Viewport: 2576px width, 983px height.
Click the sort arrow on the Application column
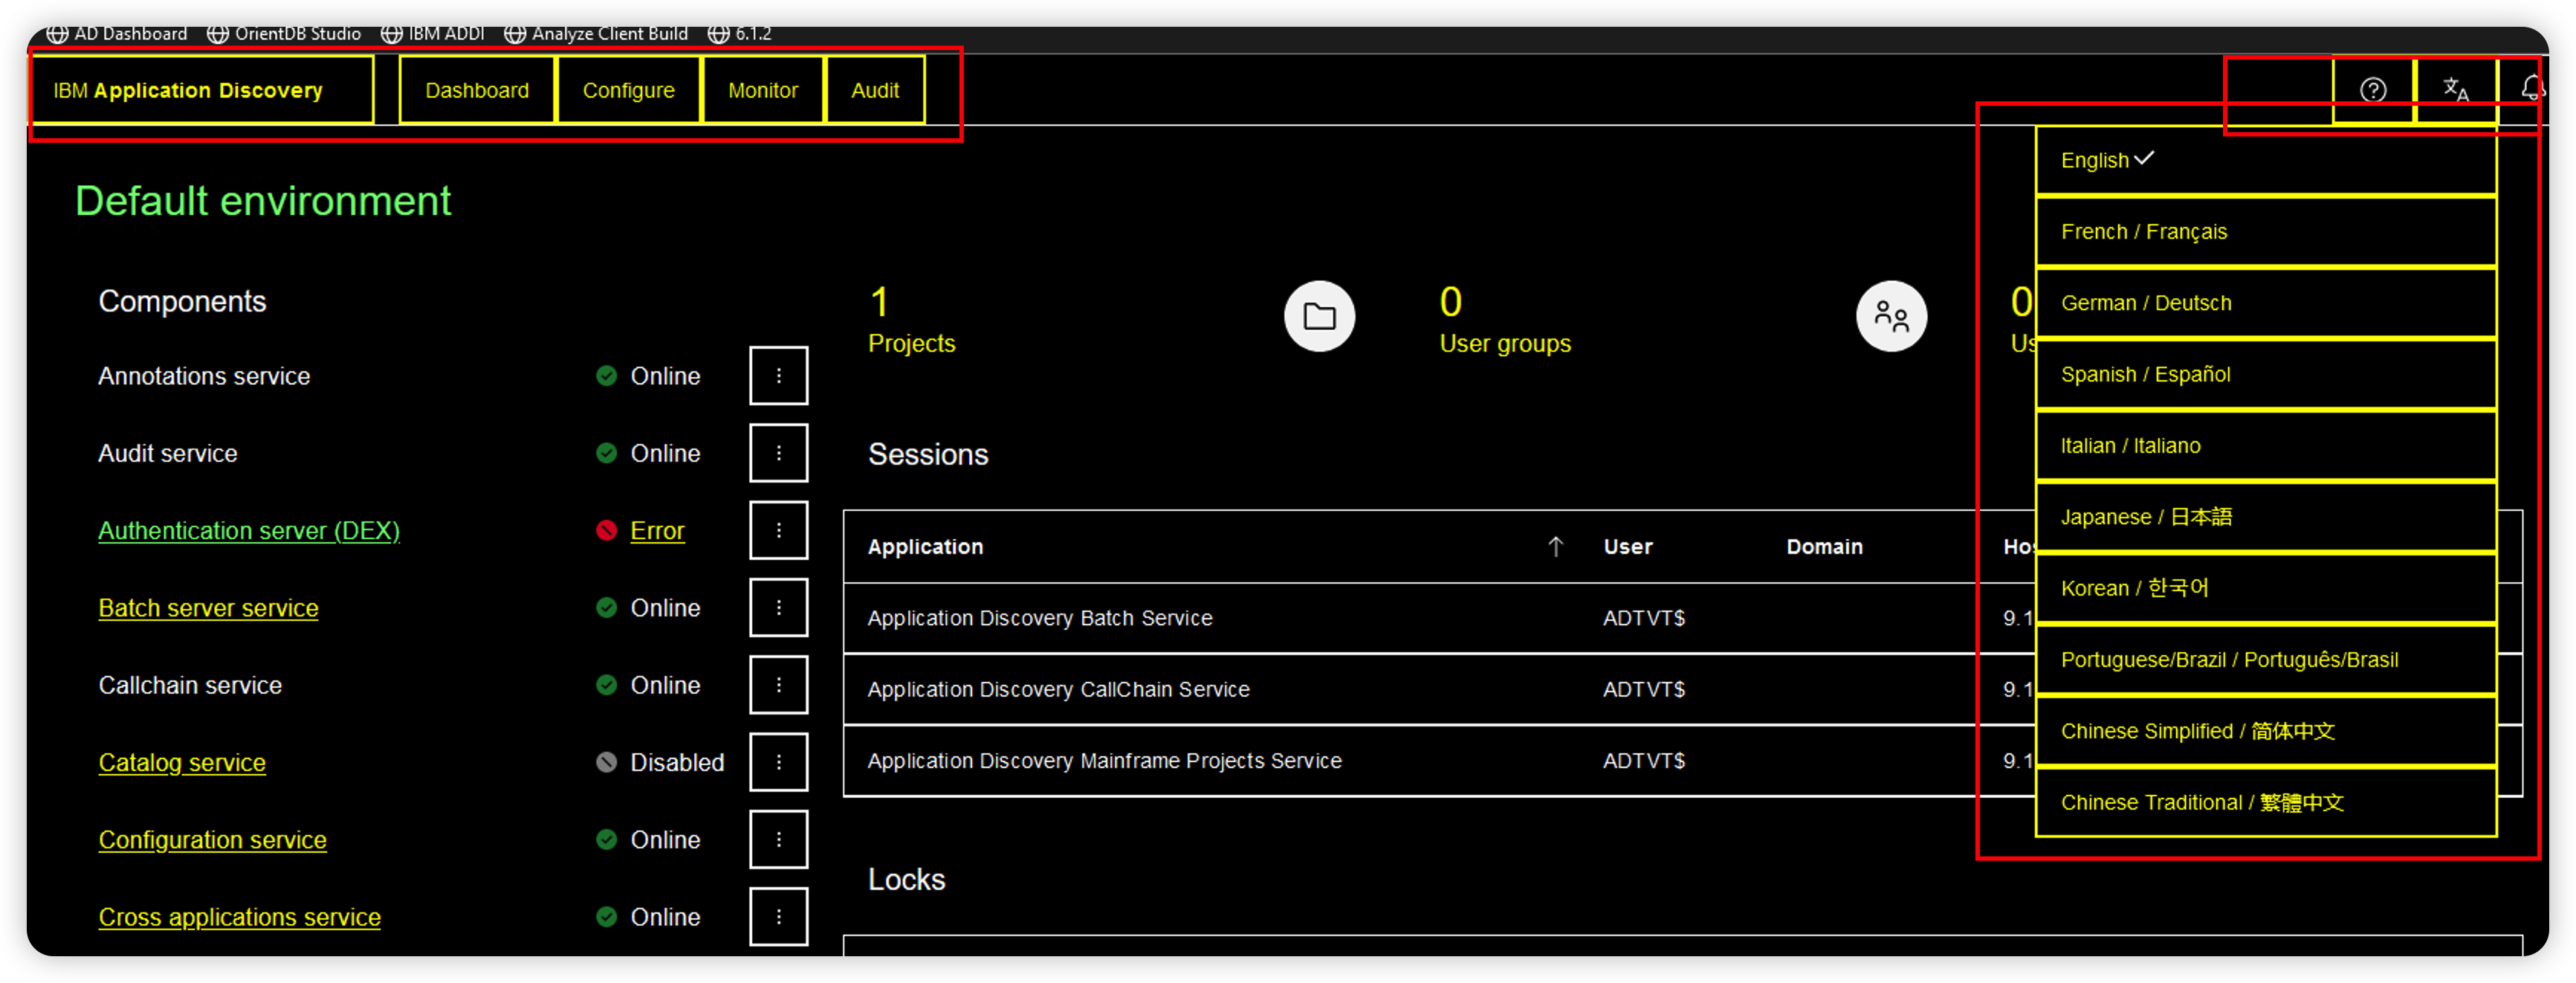(x=1556, y=547)
